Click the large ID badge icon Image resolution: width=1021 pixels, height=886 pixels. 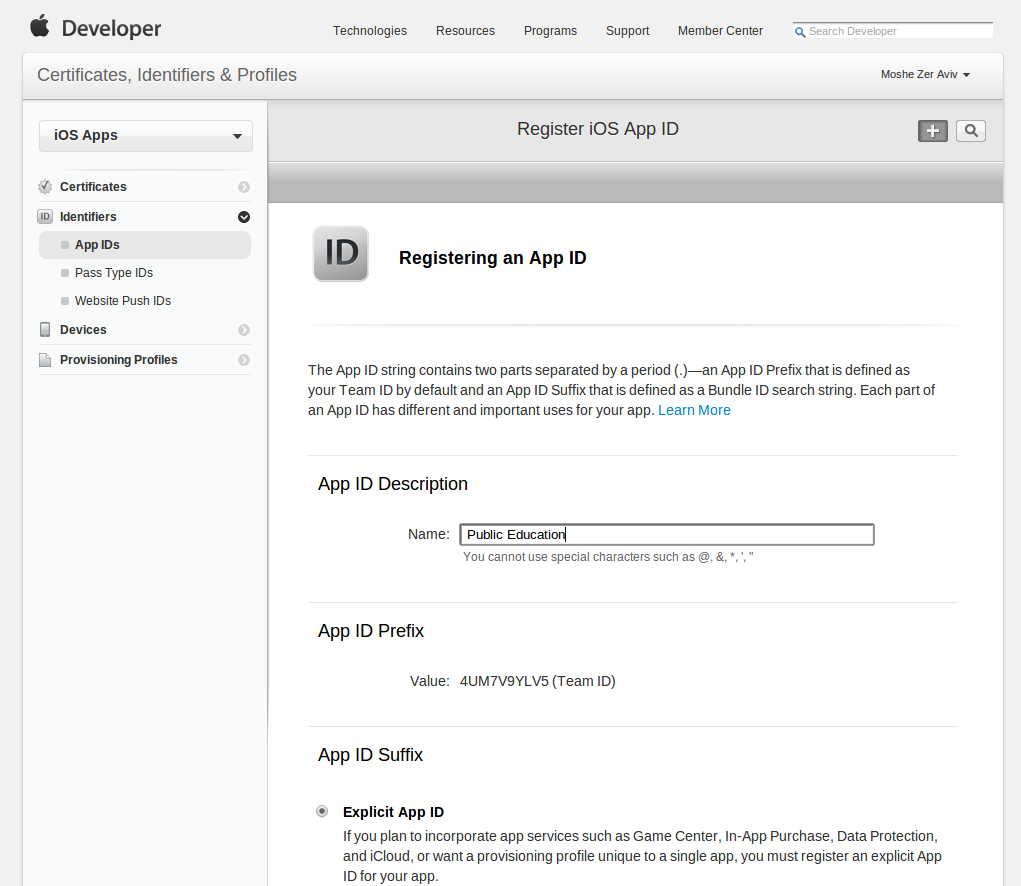[341, 254]
